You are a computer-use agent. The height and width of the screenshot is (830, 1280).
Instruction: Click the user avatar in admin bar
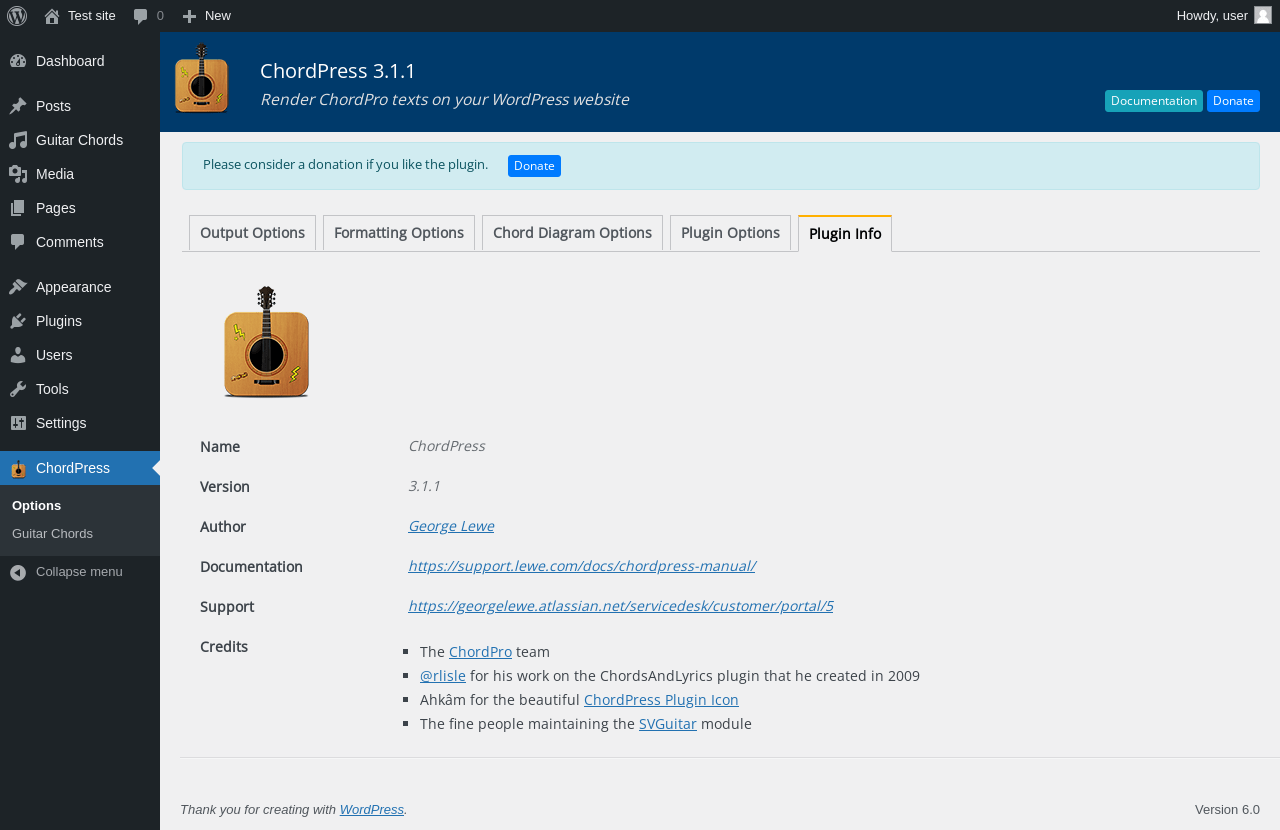tap(1263, 15)
